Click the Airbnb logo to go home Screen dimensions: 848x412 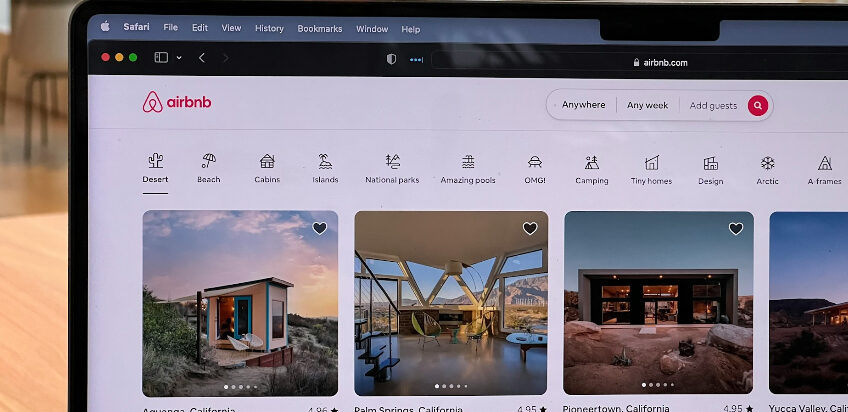[177, 102]
